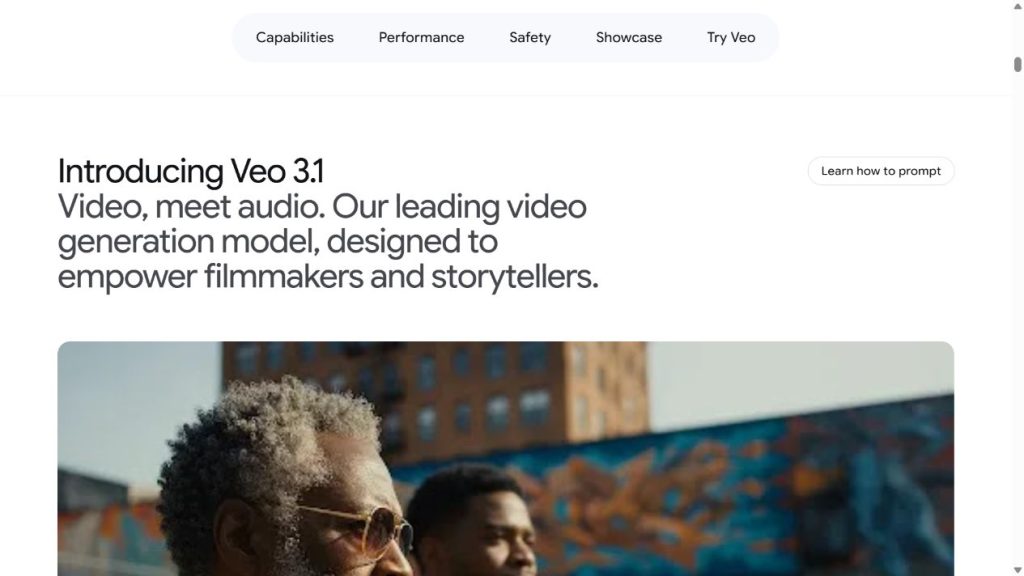Image resolution: width=1024 pixels, height=576 pixels.
Task: Grab the vertical scrollbar thumb
Action: 1017,65
